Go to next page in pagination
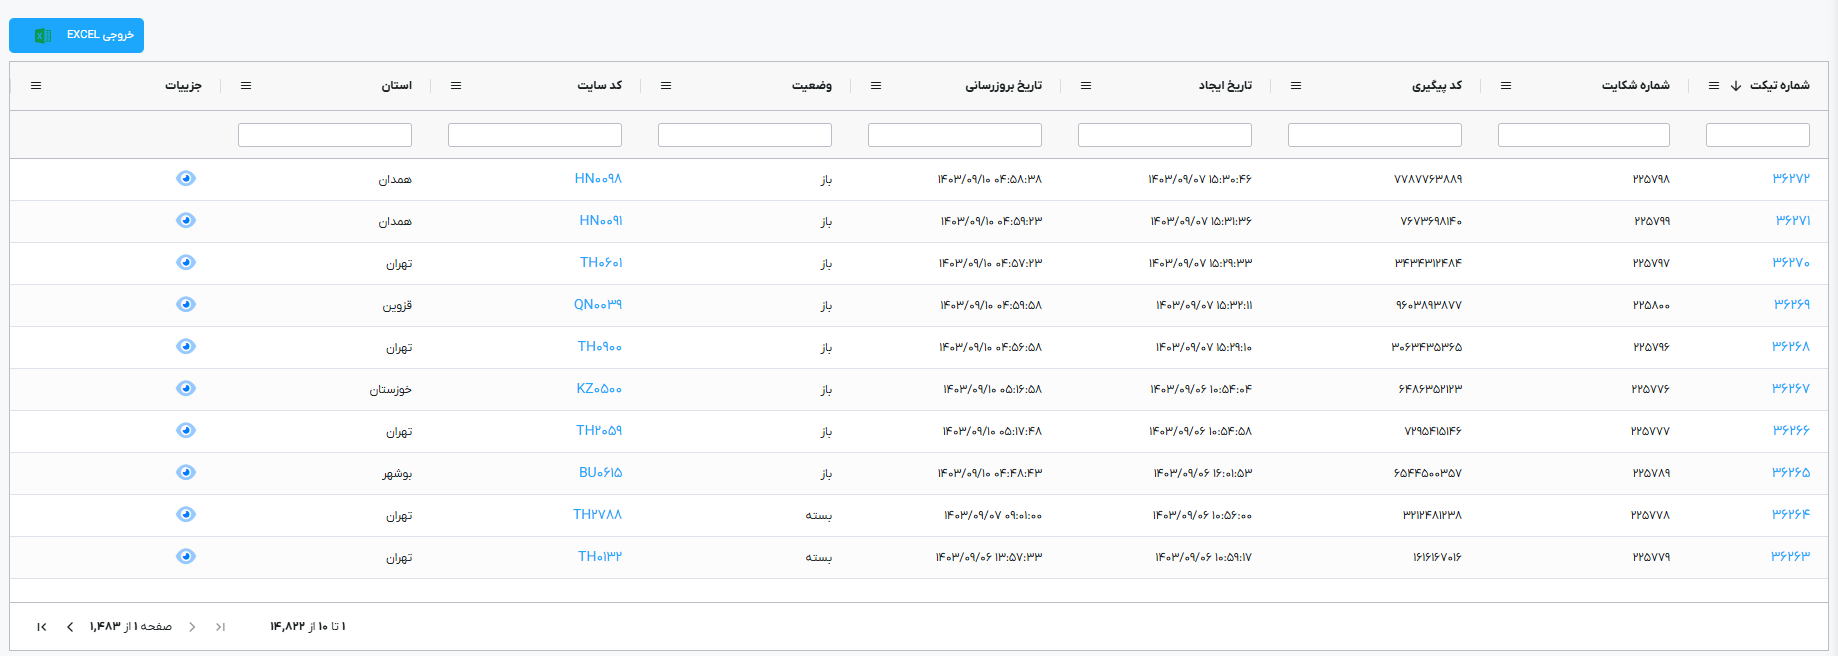 70,627
